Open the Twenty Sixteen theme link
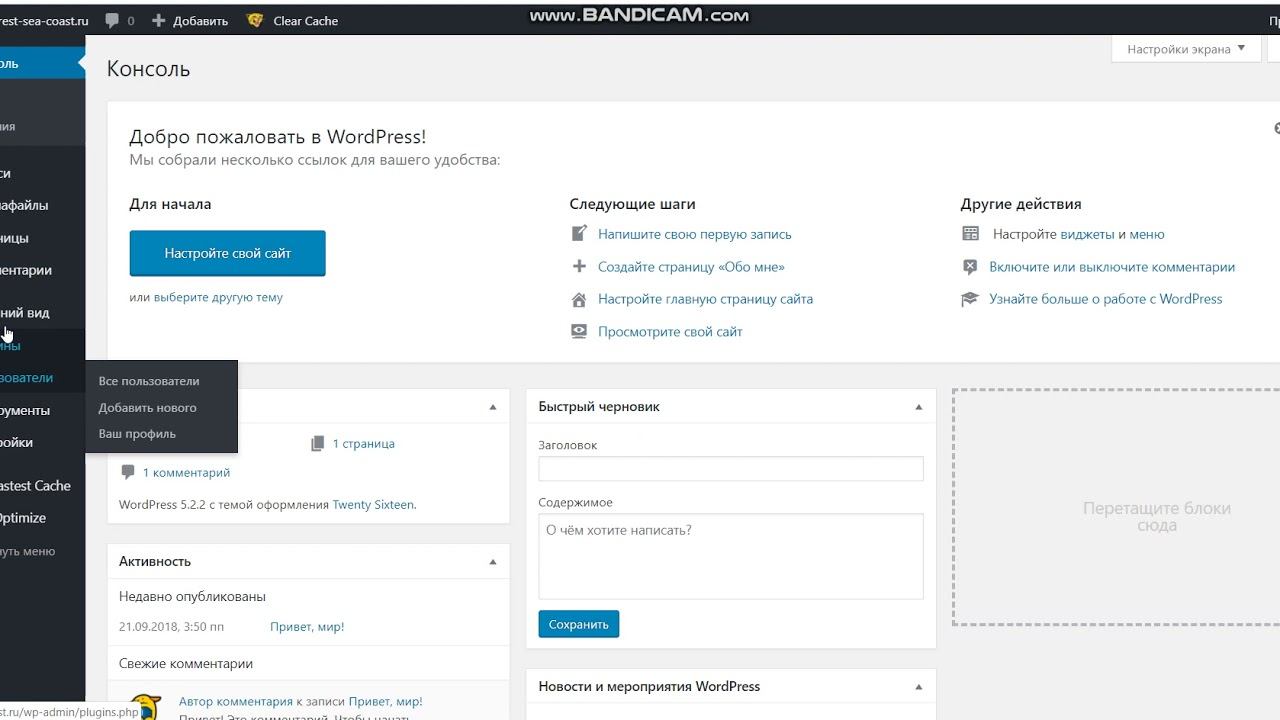This screenshot has height=720, width=1280. [x=373, y=505]
